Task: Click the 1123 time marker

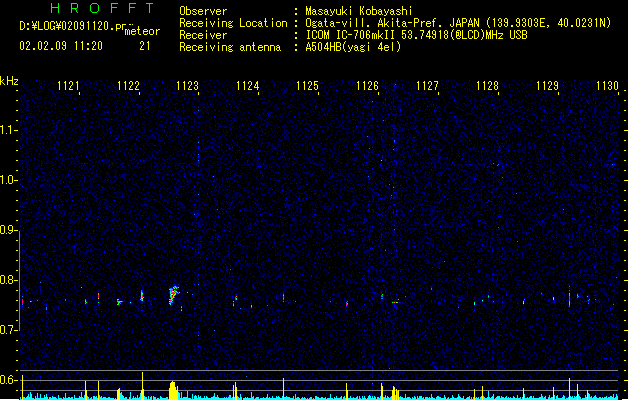Action: [x=188, y=86]
